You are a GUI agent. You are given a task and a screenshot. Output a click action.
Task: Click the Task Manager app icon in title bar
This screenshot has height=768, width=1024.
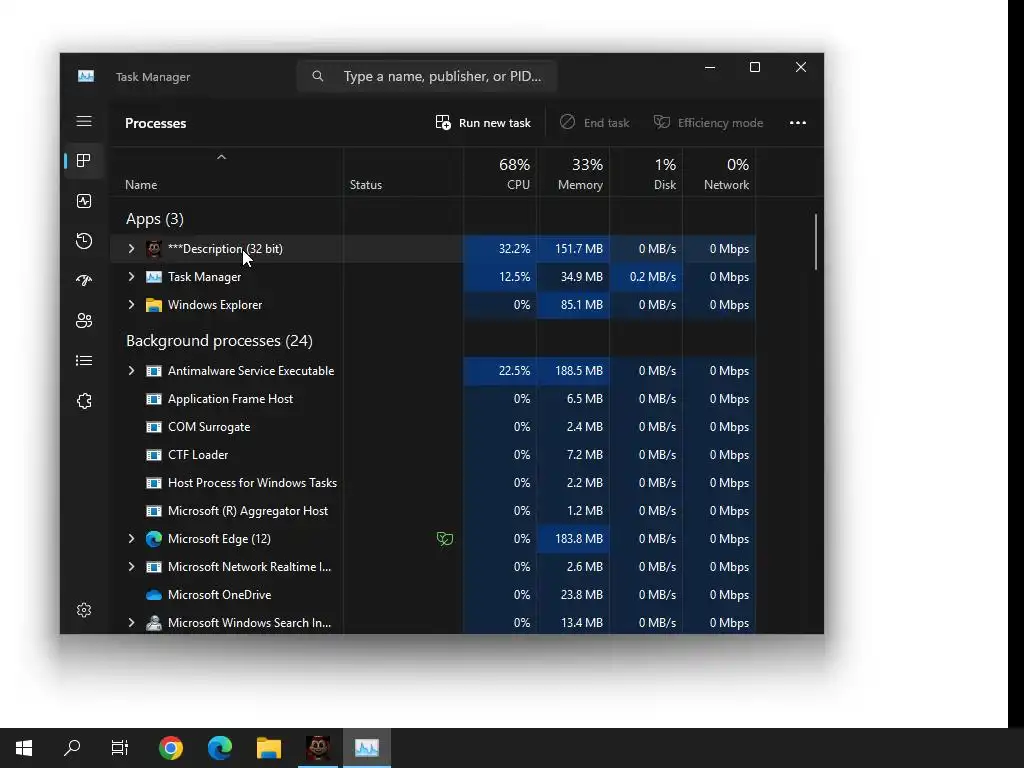[x=86, y=76]
